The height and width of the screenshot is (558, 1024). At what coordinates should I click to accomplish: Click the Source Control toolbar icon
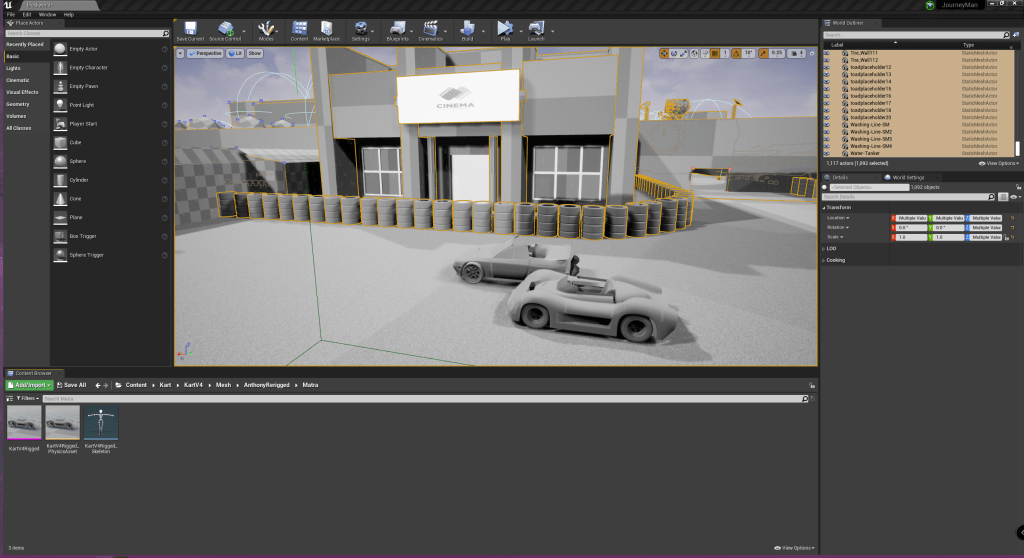coord(228,28)
